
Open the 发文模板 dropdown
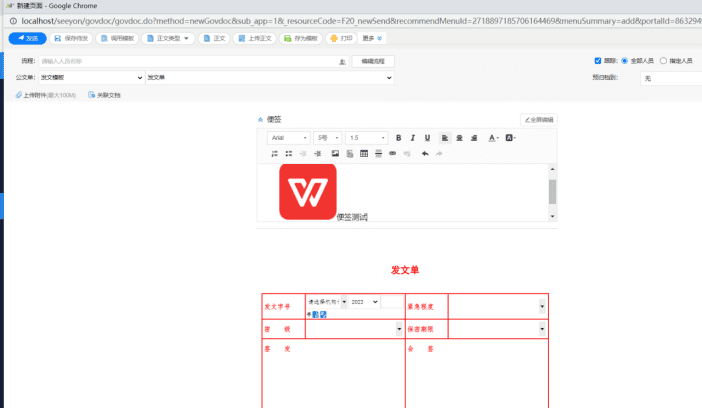[91, 77]
